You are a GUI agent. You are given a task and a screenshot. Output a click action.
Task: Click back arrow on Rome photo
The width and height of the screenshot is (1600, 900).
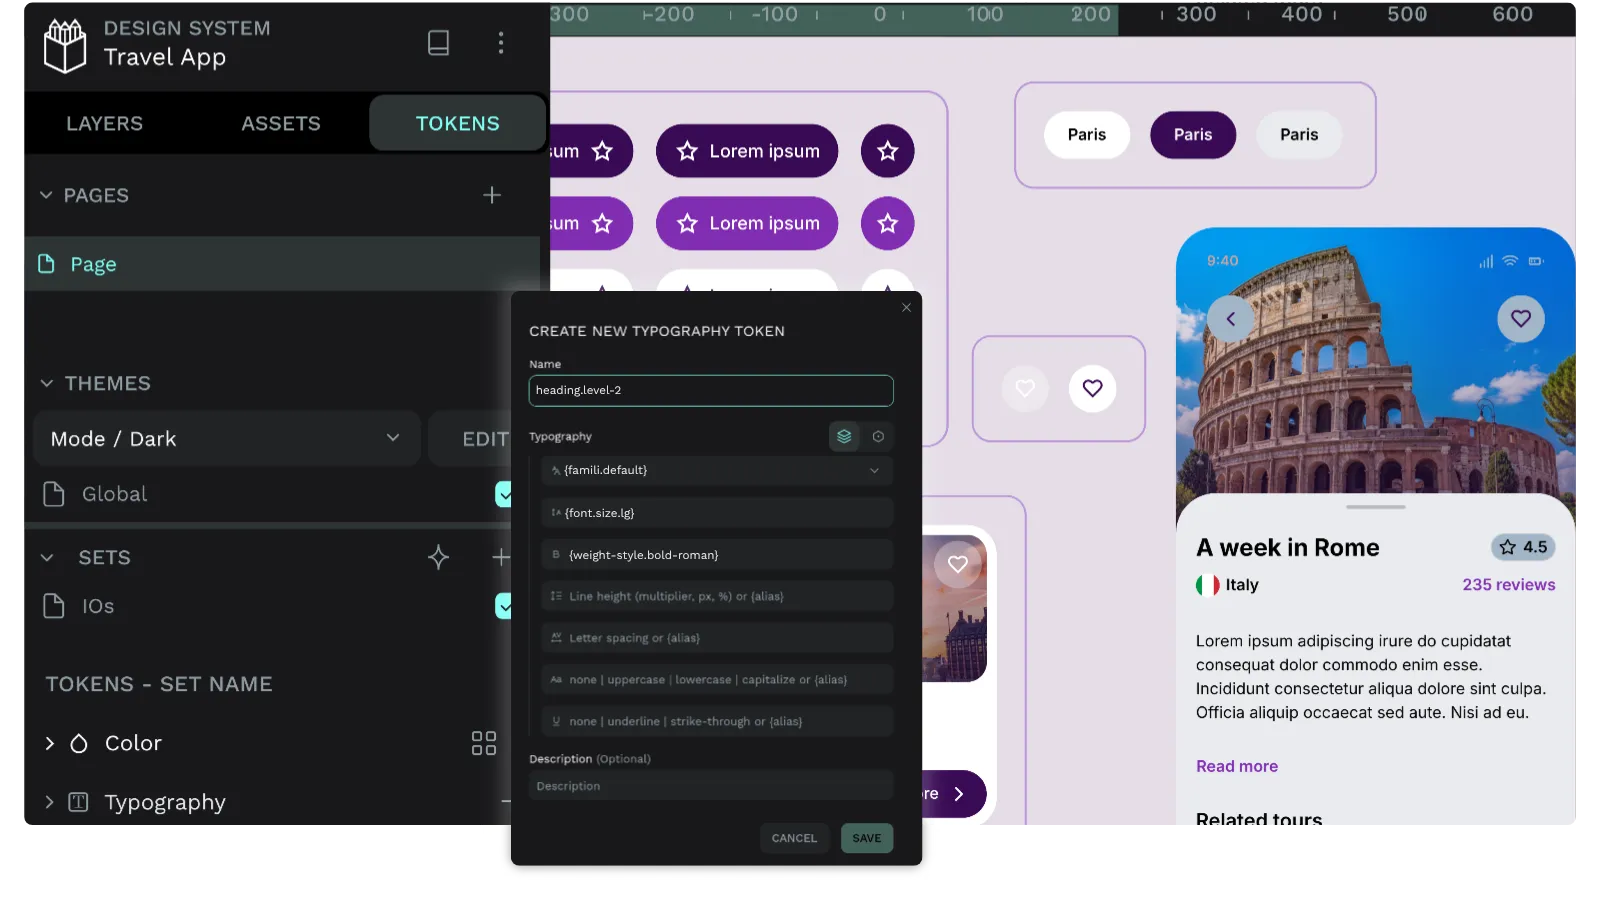(1231, 319)
